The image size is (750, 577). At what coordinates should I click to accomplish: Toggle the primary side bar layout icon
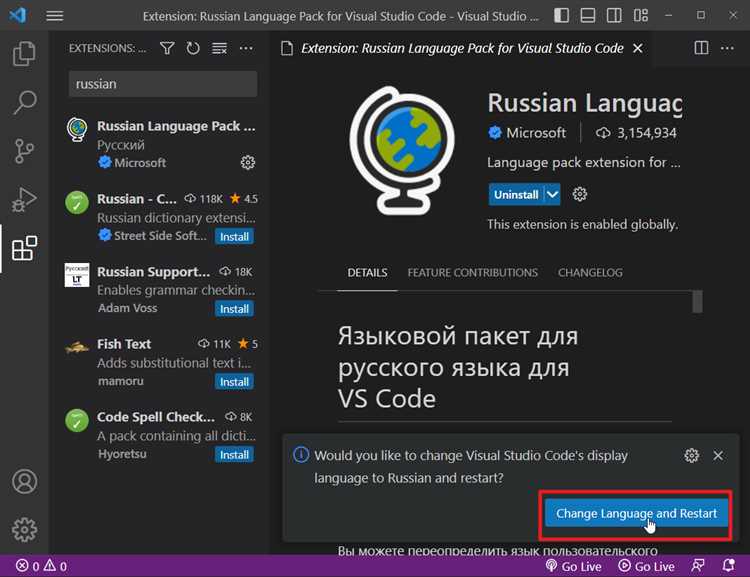562,16
